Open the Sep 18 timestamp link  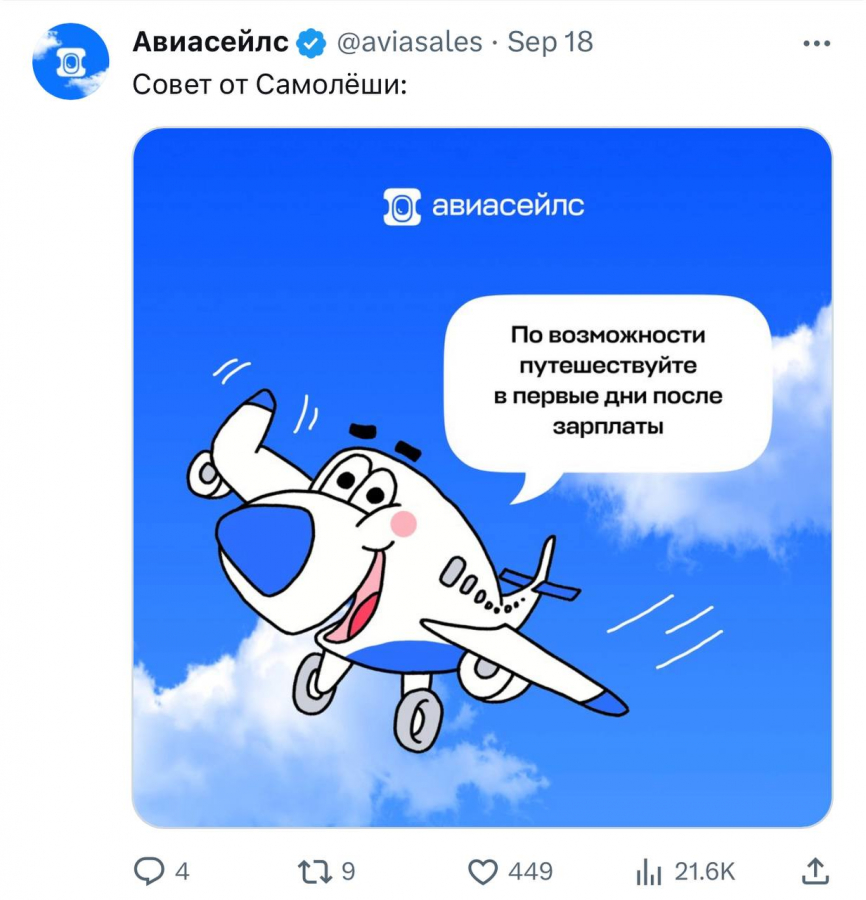tap(550, 42)
